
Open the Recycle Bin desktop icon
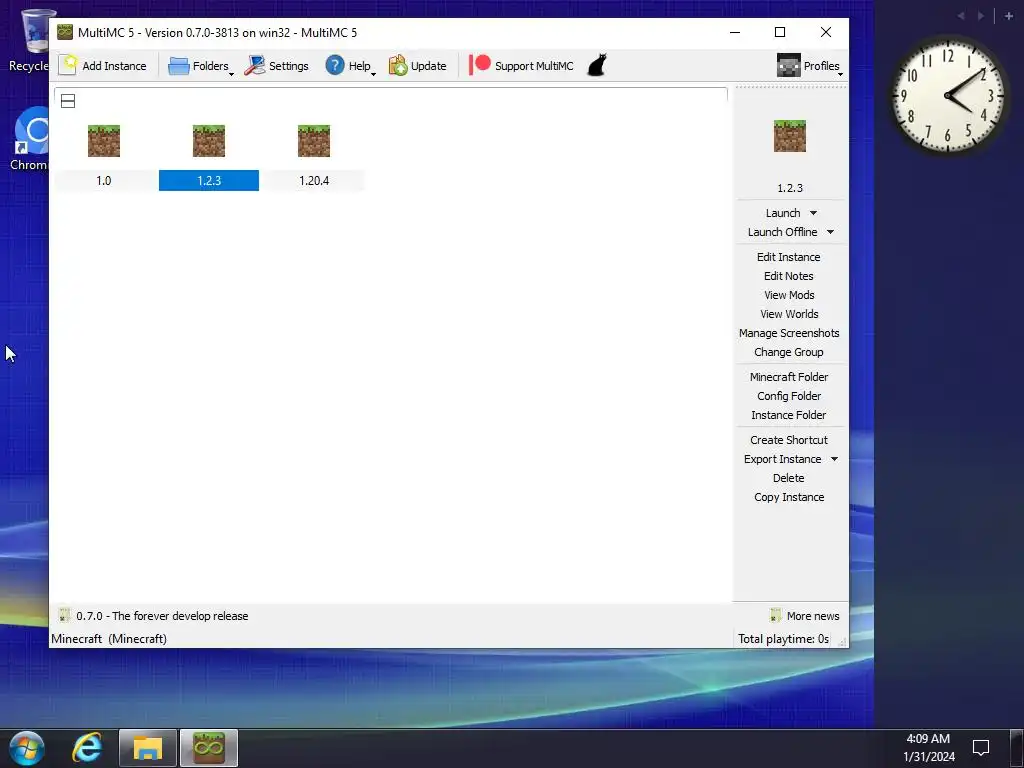(29, 40)
